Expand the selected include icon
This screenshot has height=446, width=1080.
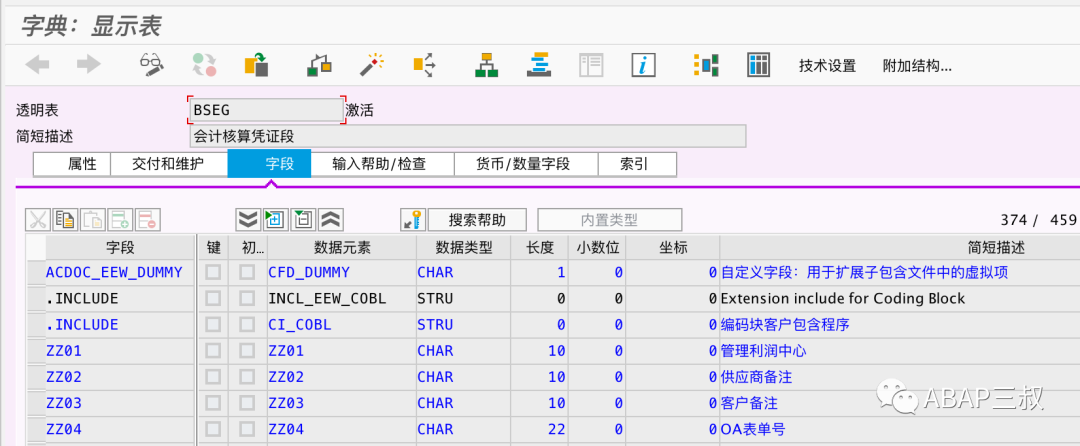(276, 220)
